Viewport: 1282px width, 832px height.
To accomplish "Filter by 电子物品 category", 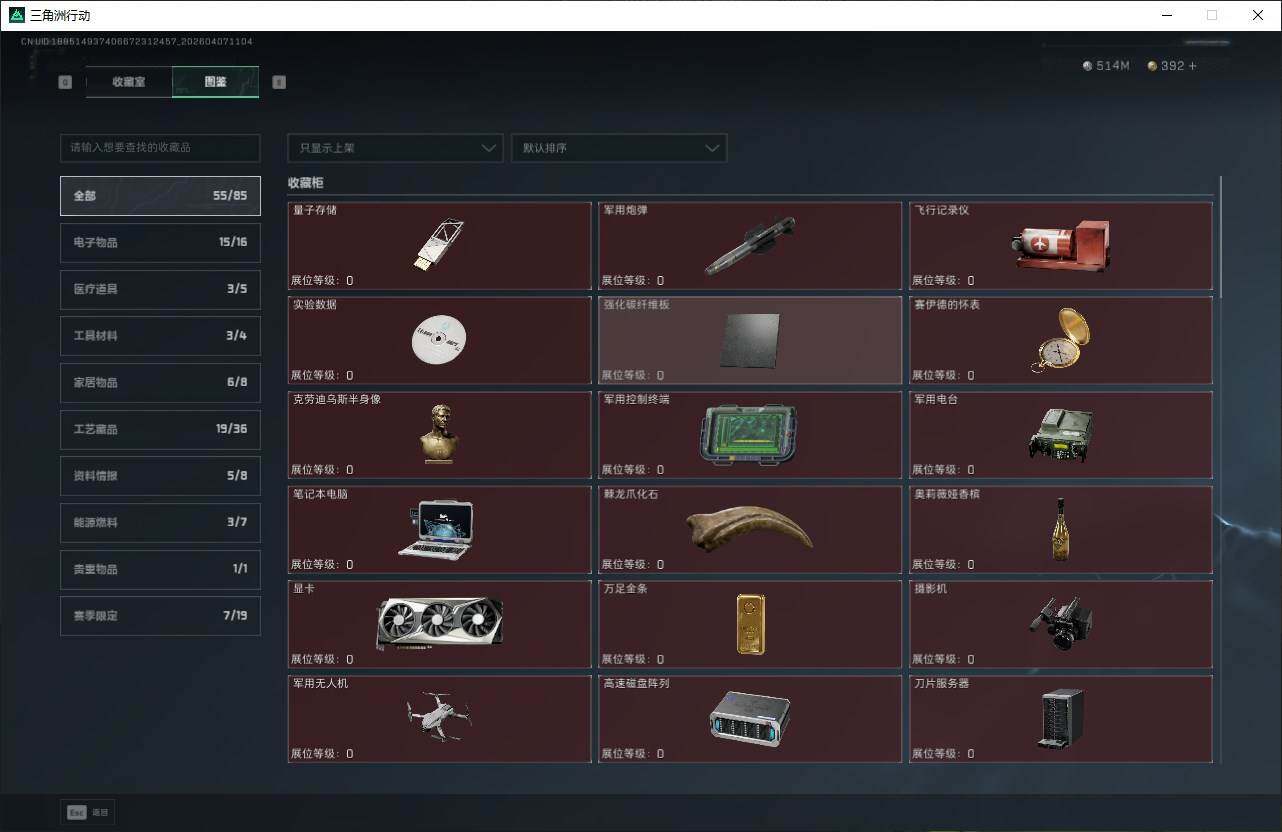I will click(x=160, y=242).
